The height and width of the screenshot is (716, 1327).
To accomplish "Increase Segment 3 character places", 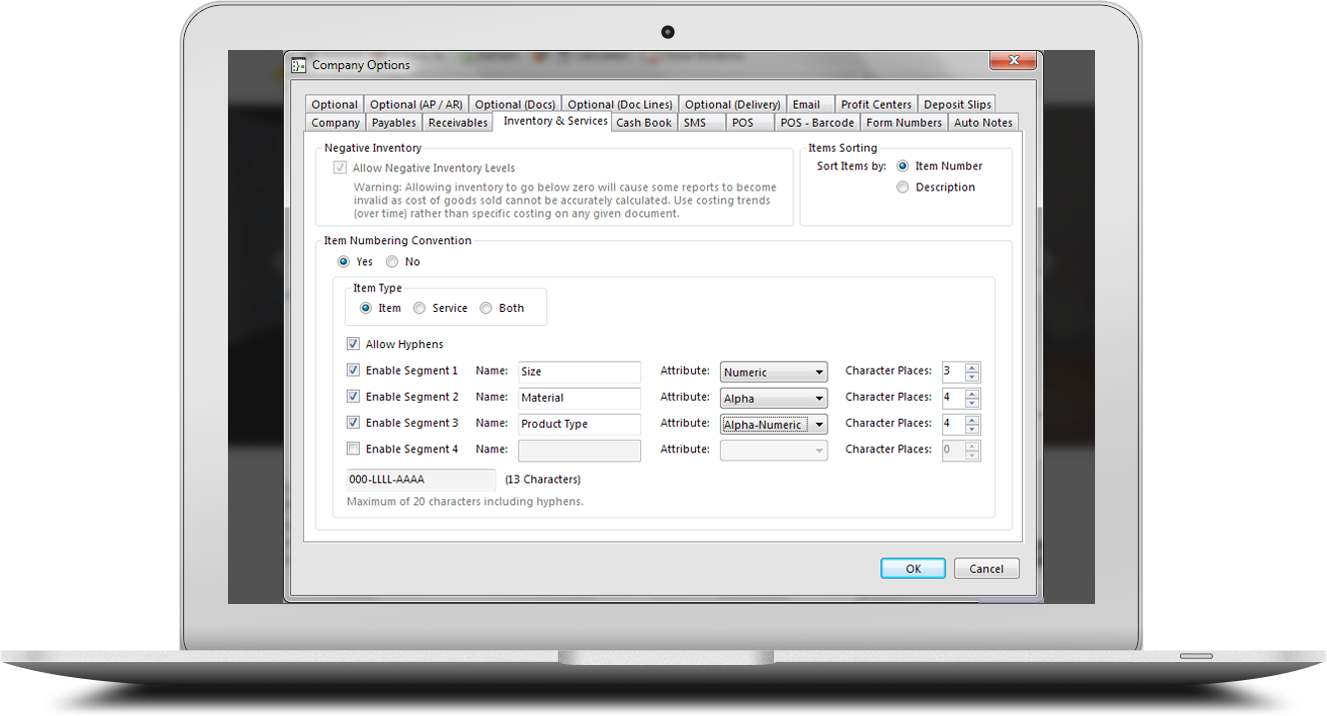I will click(973, 419).
